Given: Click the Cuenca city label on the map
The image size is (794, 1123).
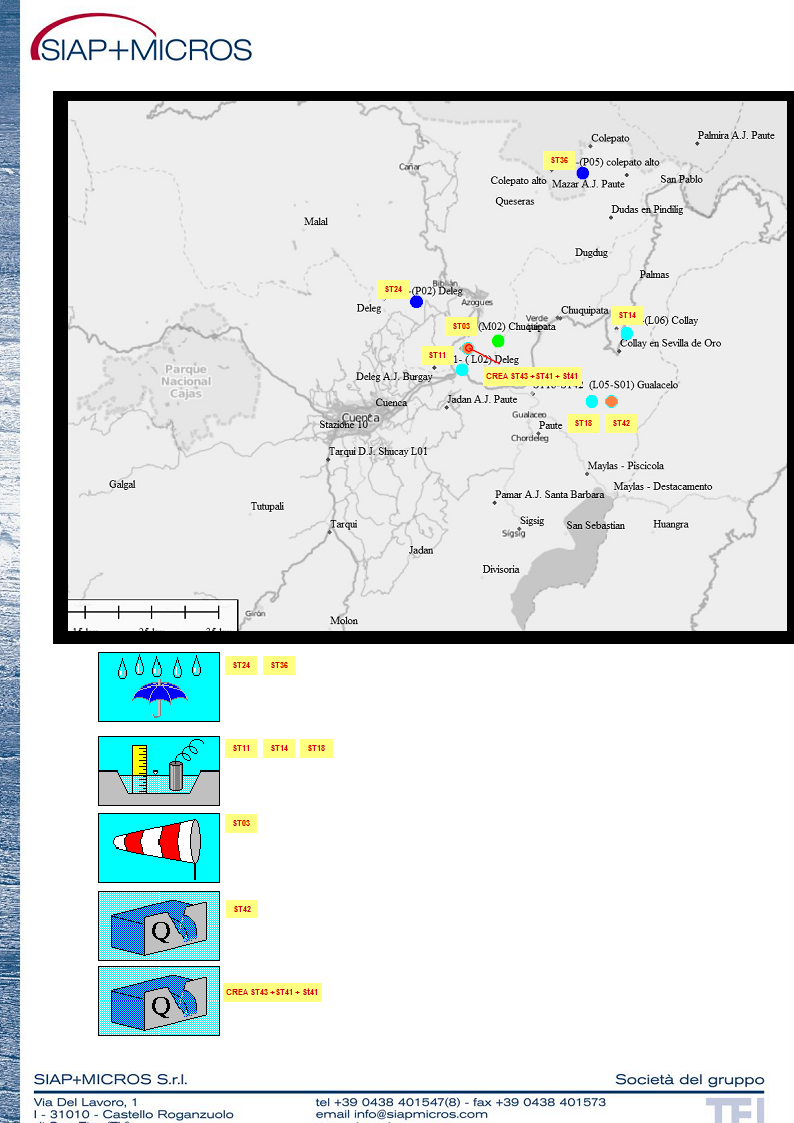Looking at the screenshot, I should tap(360, 417).
